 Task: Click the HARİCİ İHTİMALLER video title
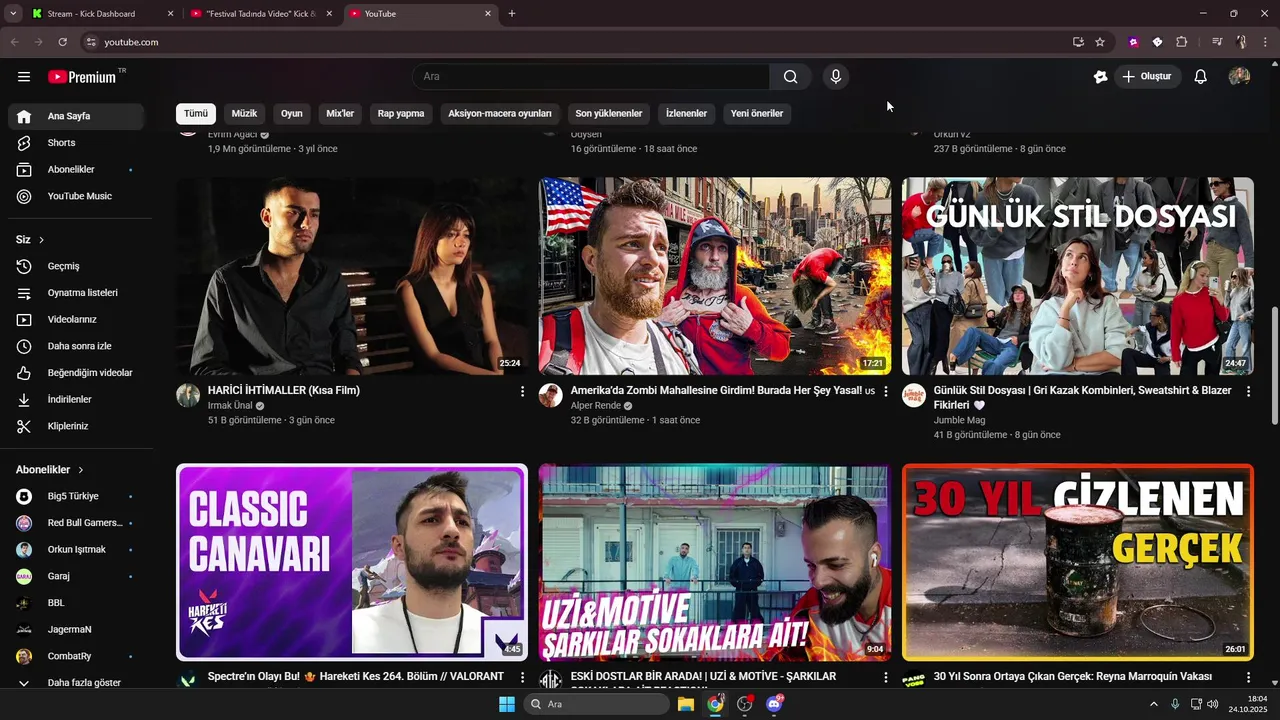(284, 391)
